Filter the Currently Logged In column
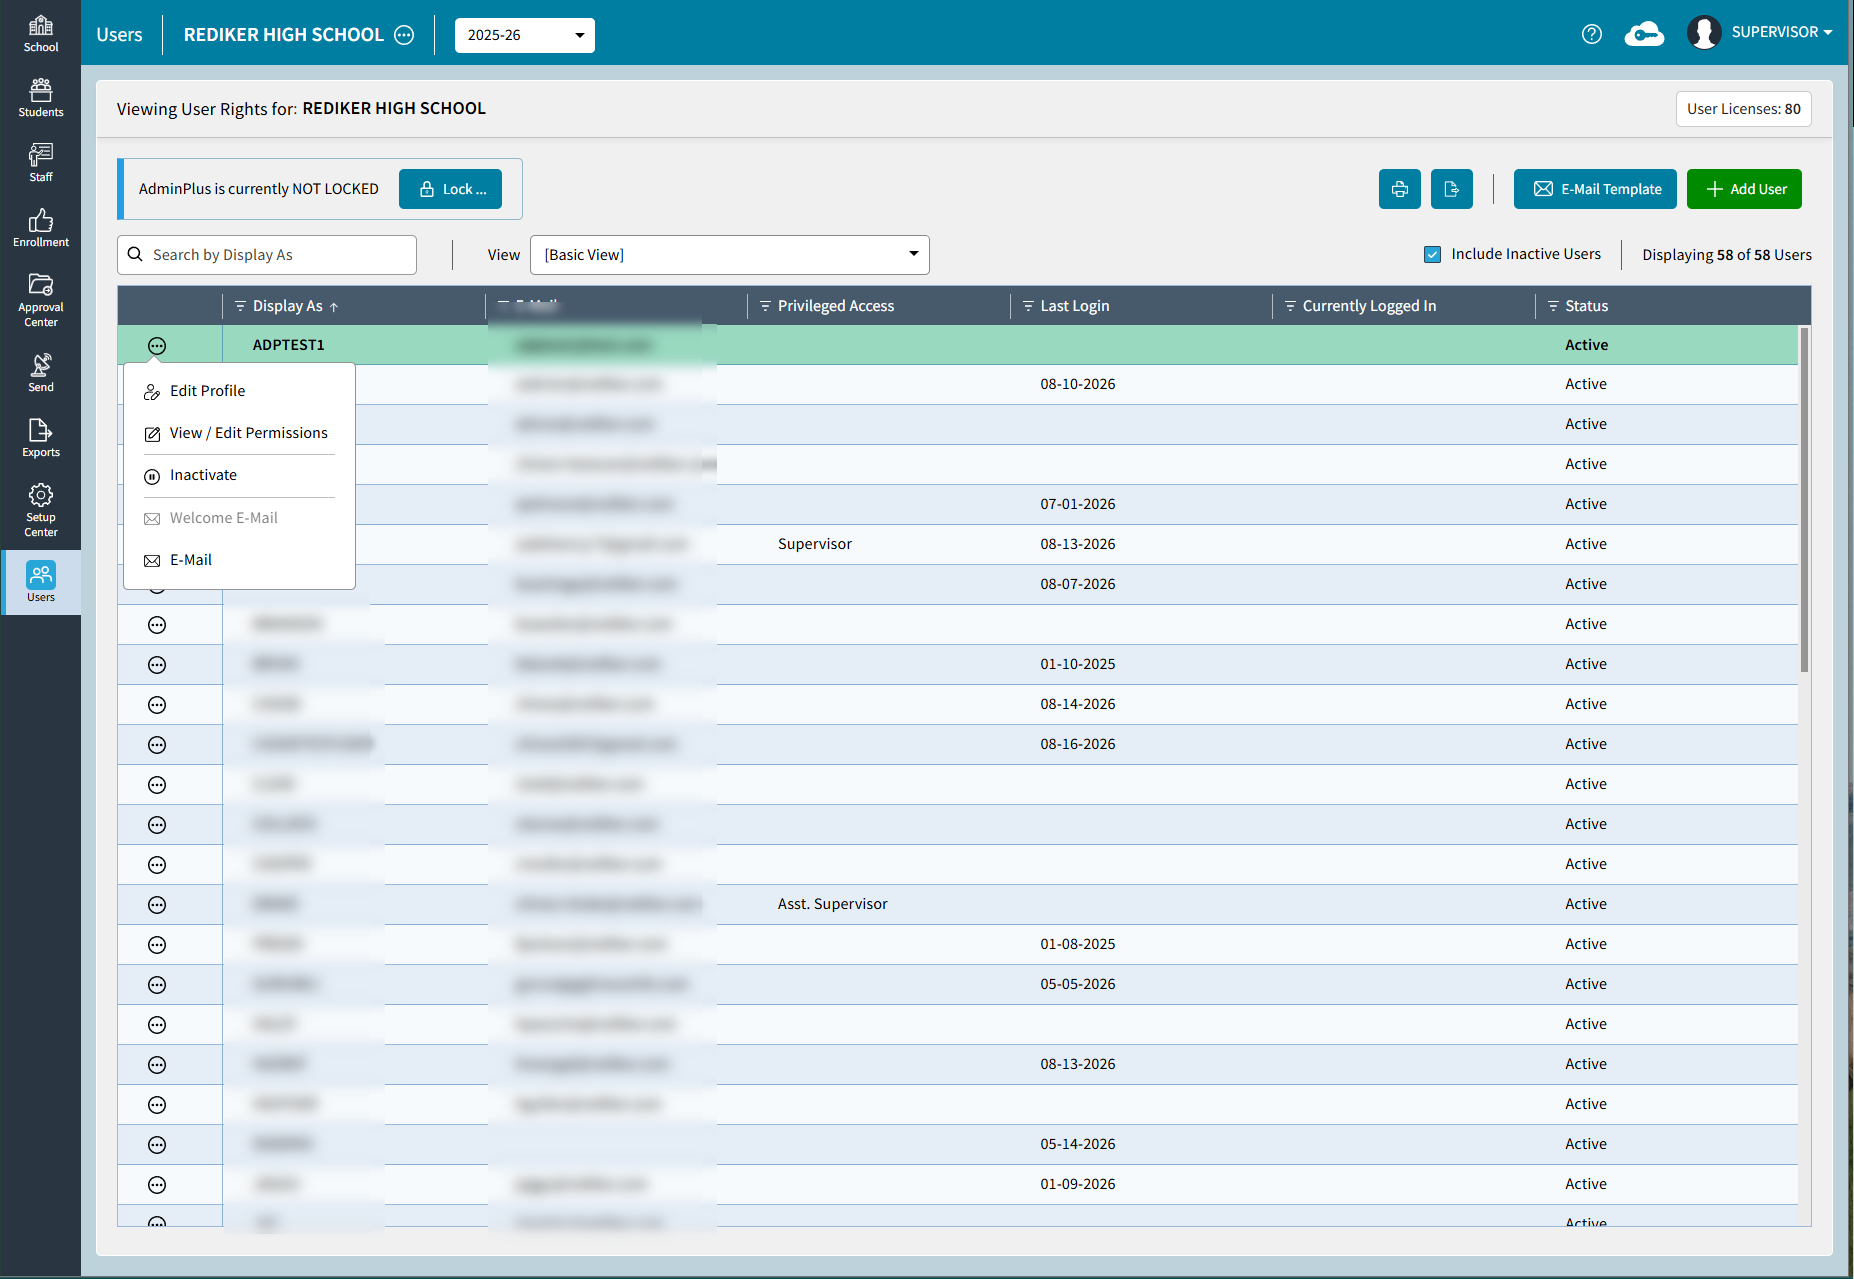The width and height of the screenshot is (1854, 1279). [x=1290, y=306]
